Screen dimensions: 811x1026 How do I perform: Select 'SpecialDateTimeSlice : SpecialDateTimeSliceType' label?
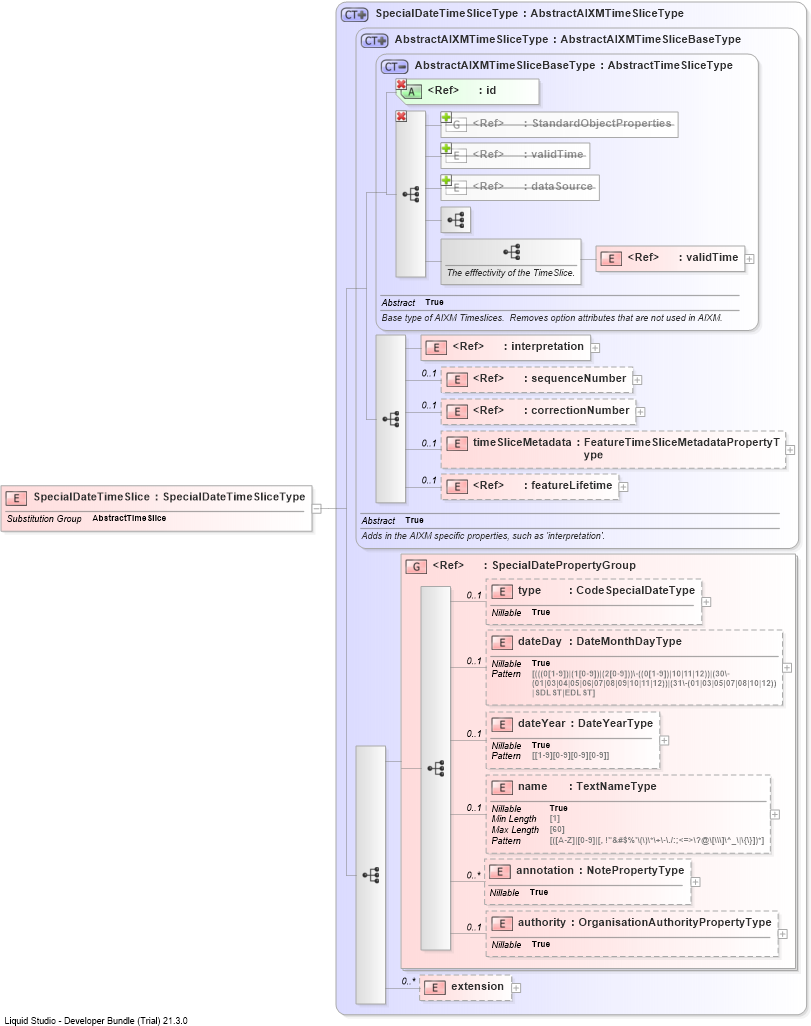(170, 497)
